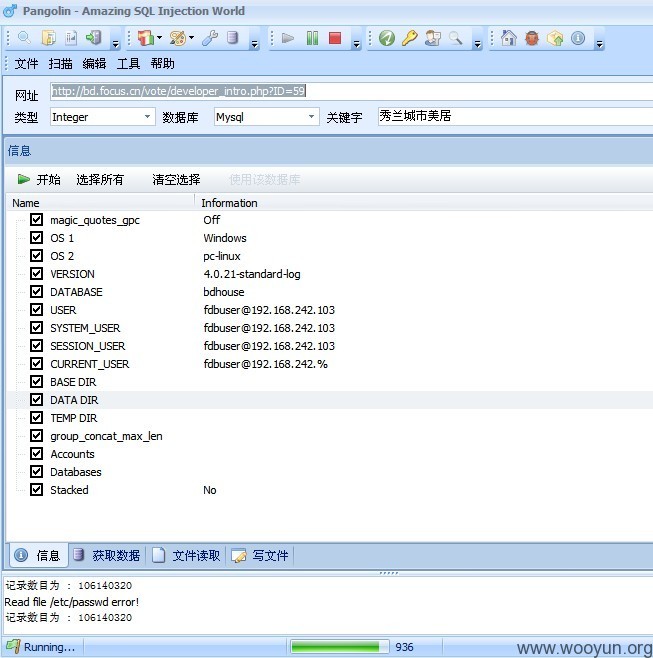Click the Information column header

pyautogui.click(x=424, y=203)
